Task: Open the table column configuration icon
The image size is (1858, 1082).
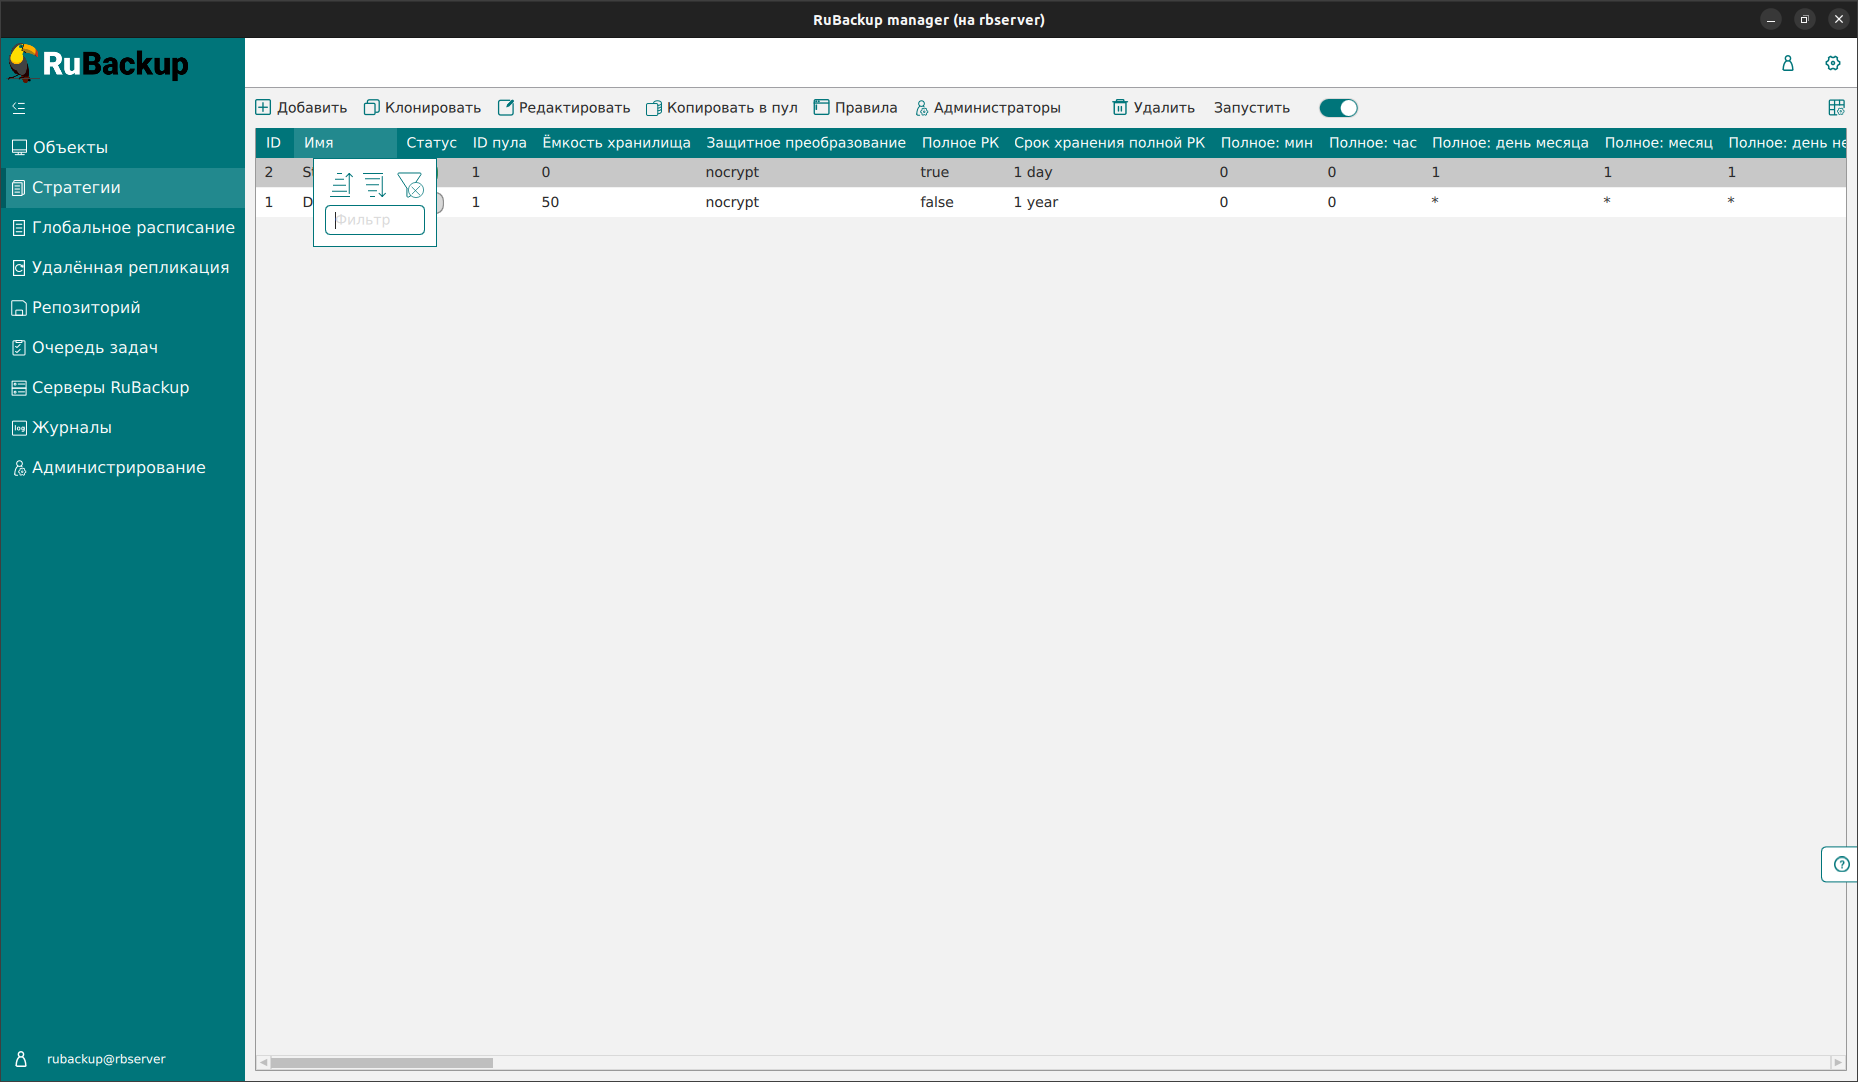Action: 1836,108
